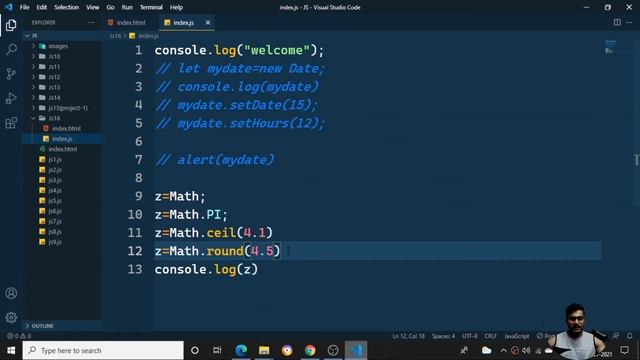Viewport: 640px width, 360px height.
Task: Click the Split Editor Right icon
Action: tap(617, 22)
